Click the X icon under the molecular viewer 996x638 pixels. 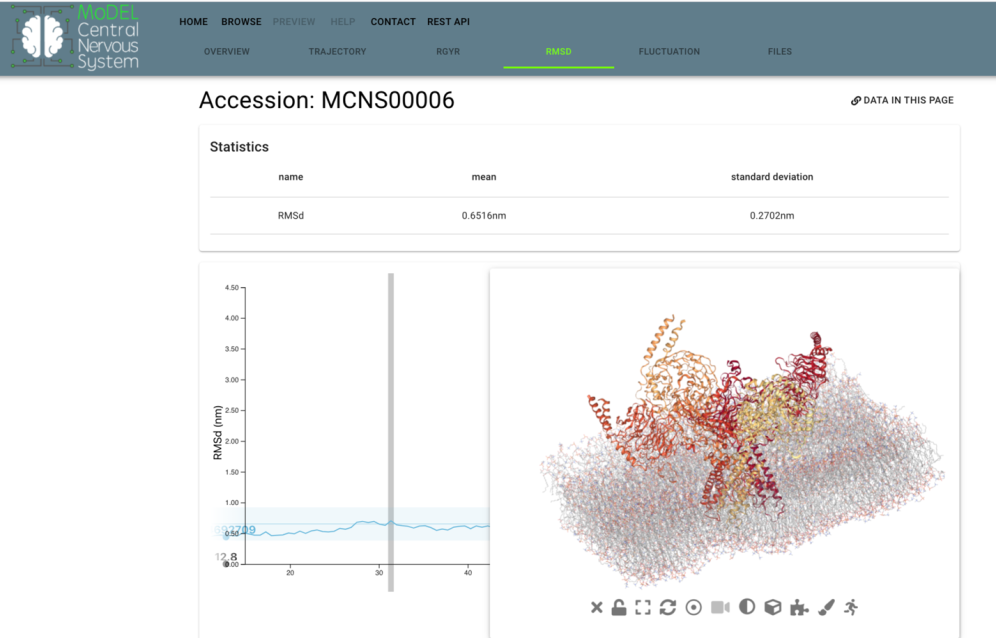coord(597,607)
